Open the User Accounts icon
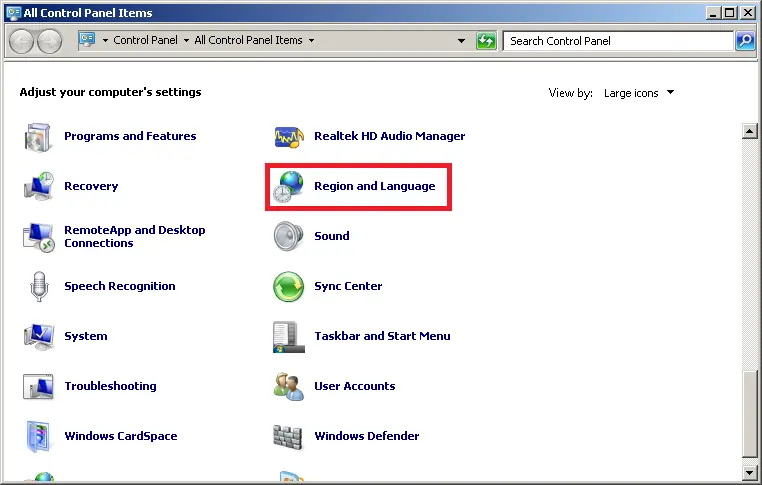The height and width of the screenshot is (485, 762). 289,387
